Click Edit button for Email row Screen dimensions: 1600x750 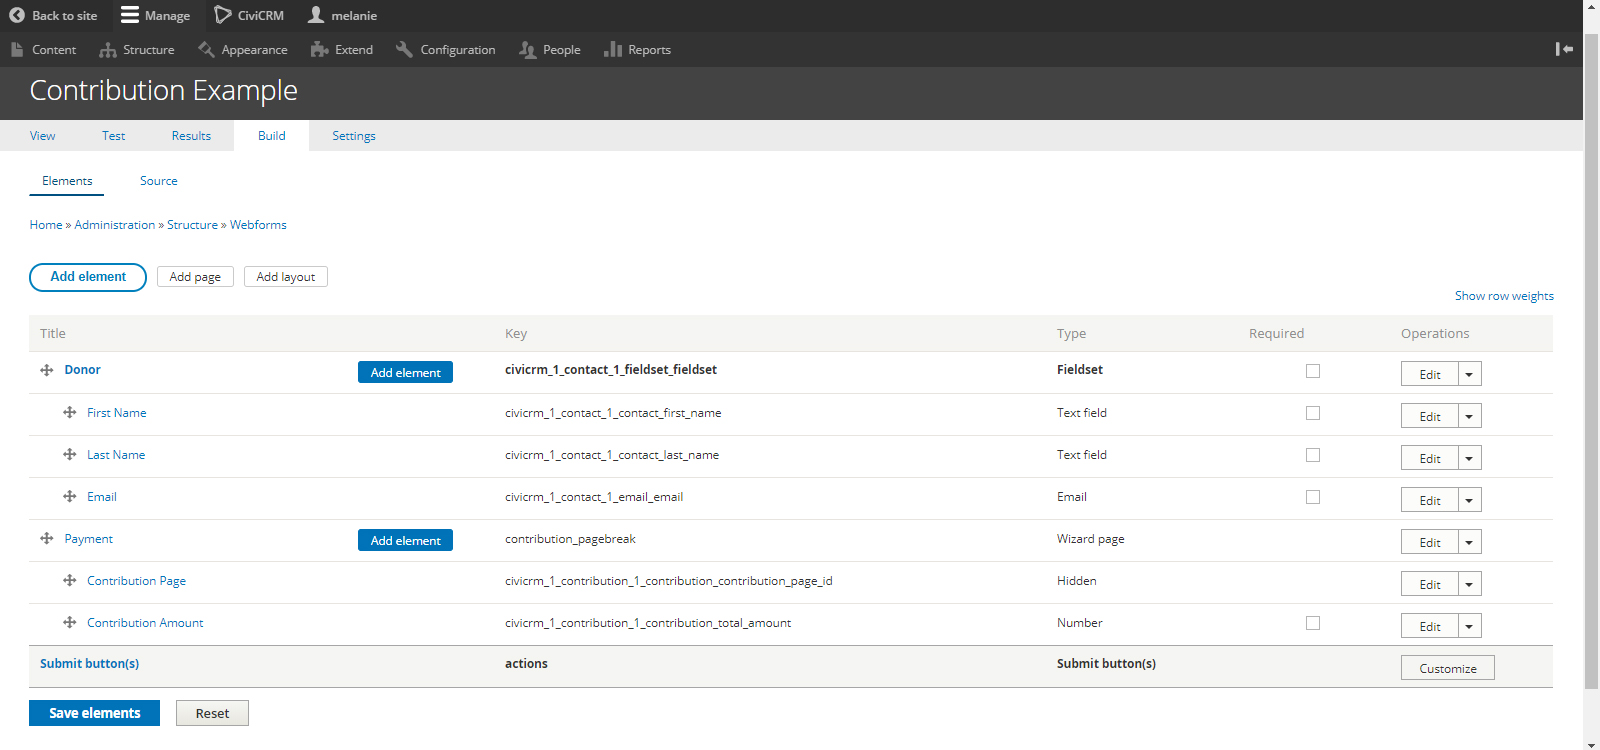[x=1430, y=500]
